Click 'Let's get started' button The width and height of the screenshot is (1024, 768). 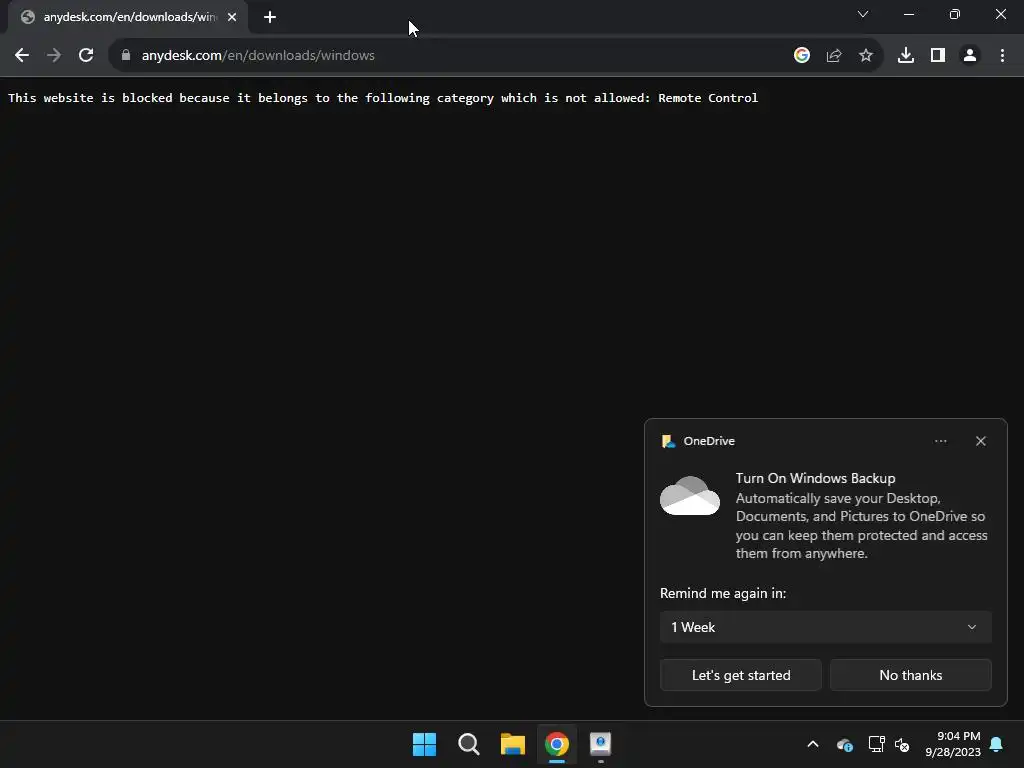(x=741, y=675)
